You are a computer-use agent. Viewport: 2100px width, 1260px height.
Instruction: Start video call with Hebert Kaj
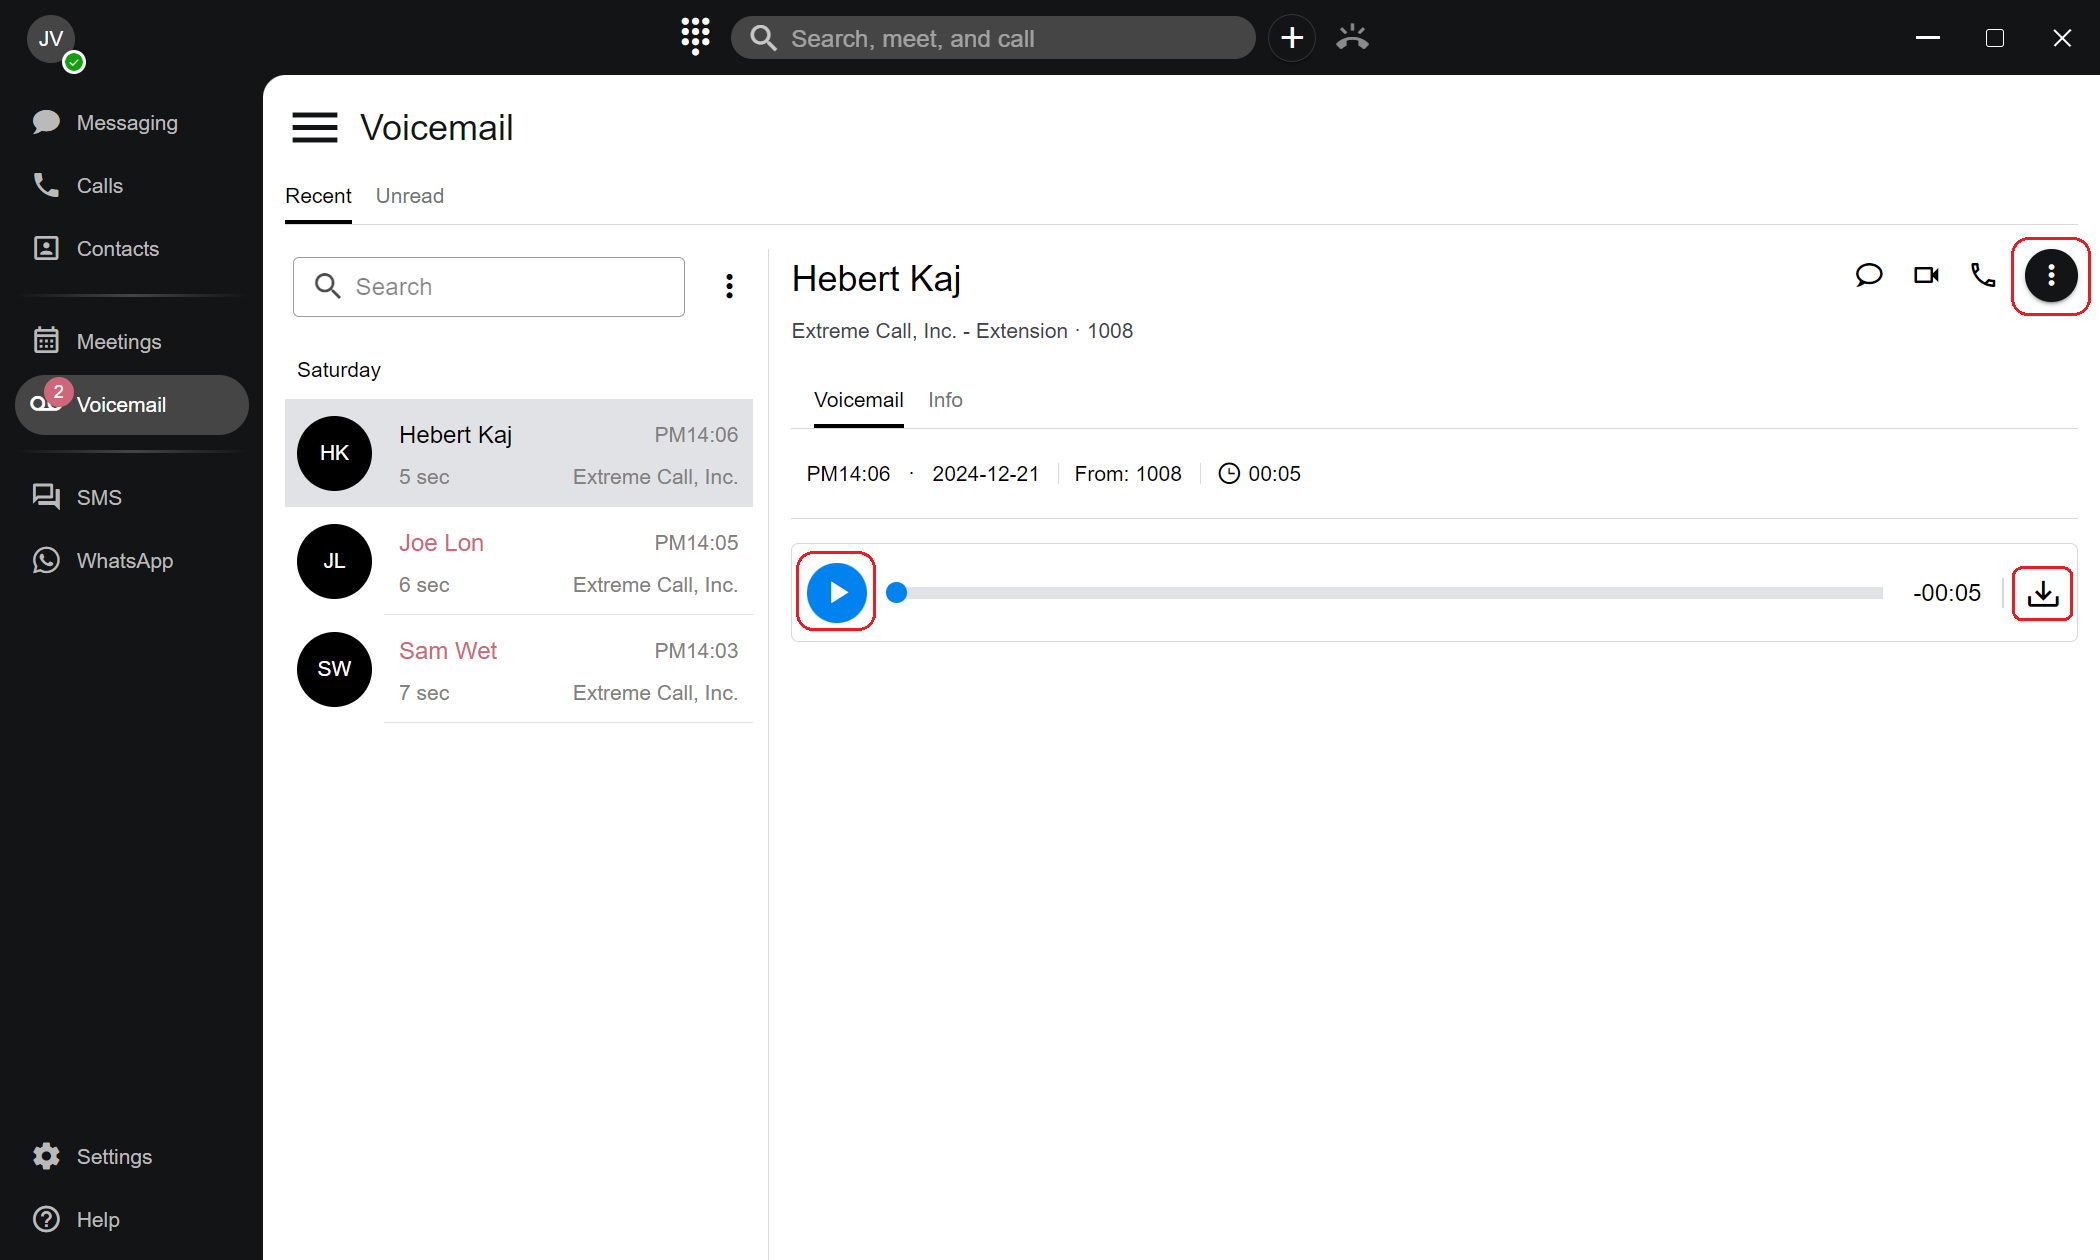click(x=1926, y=275)
